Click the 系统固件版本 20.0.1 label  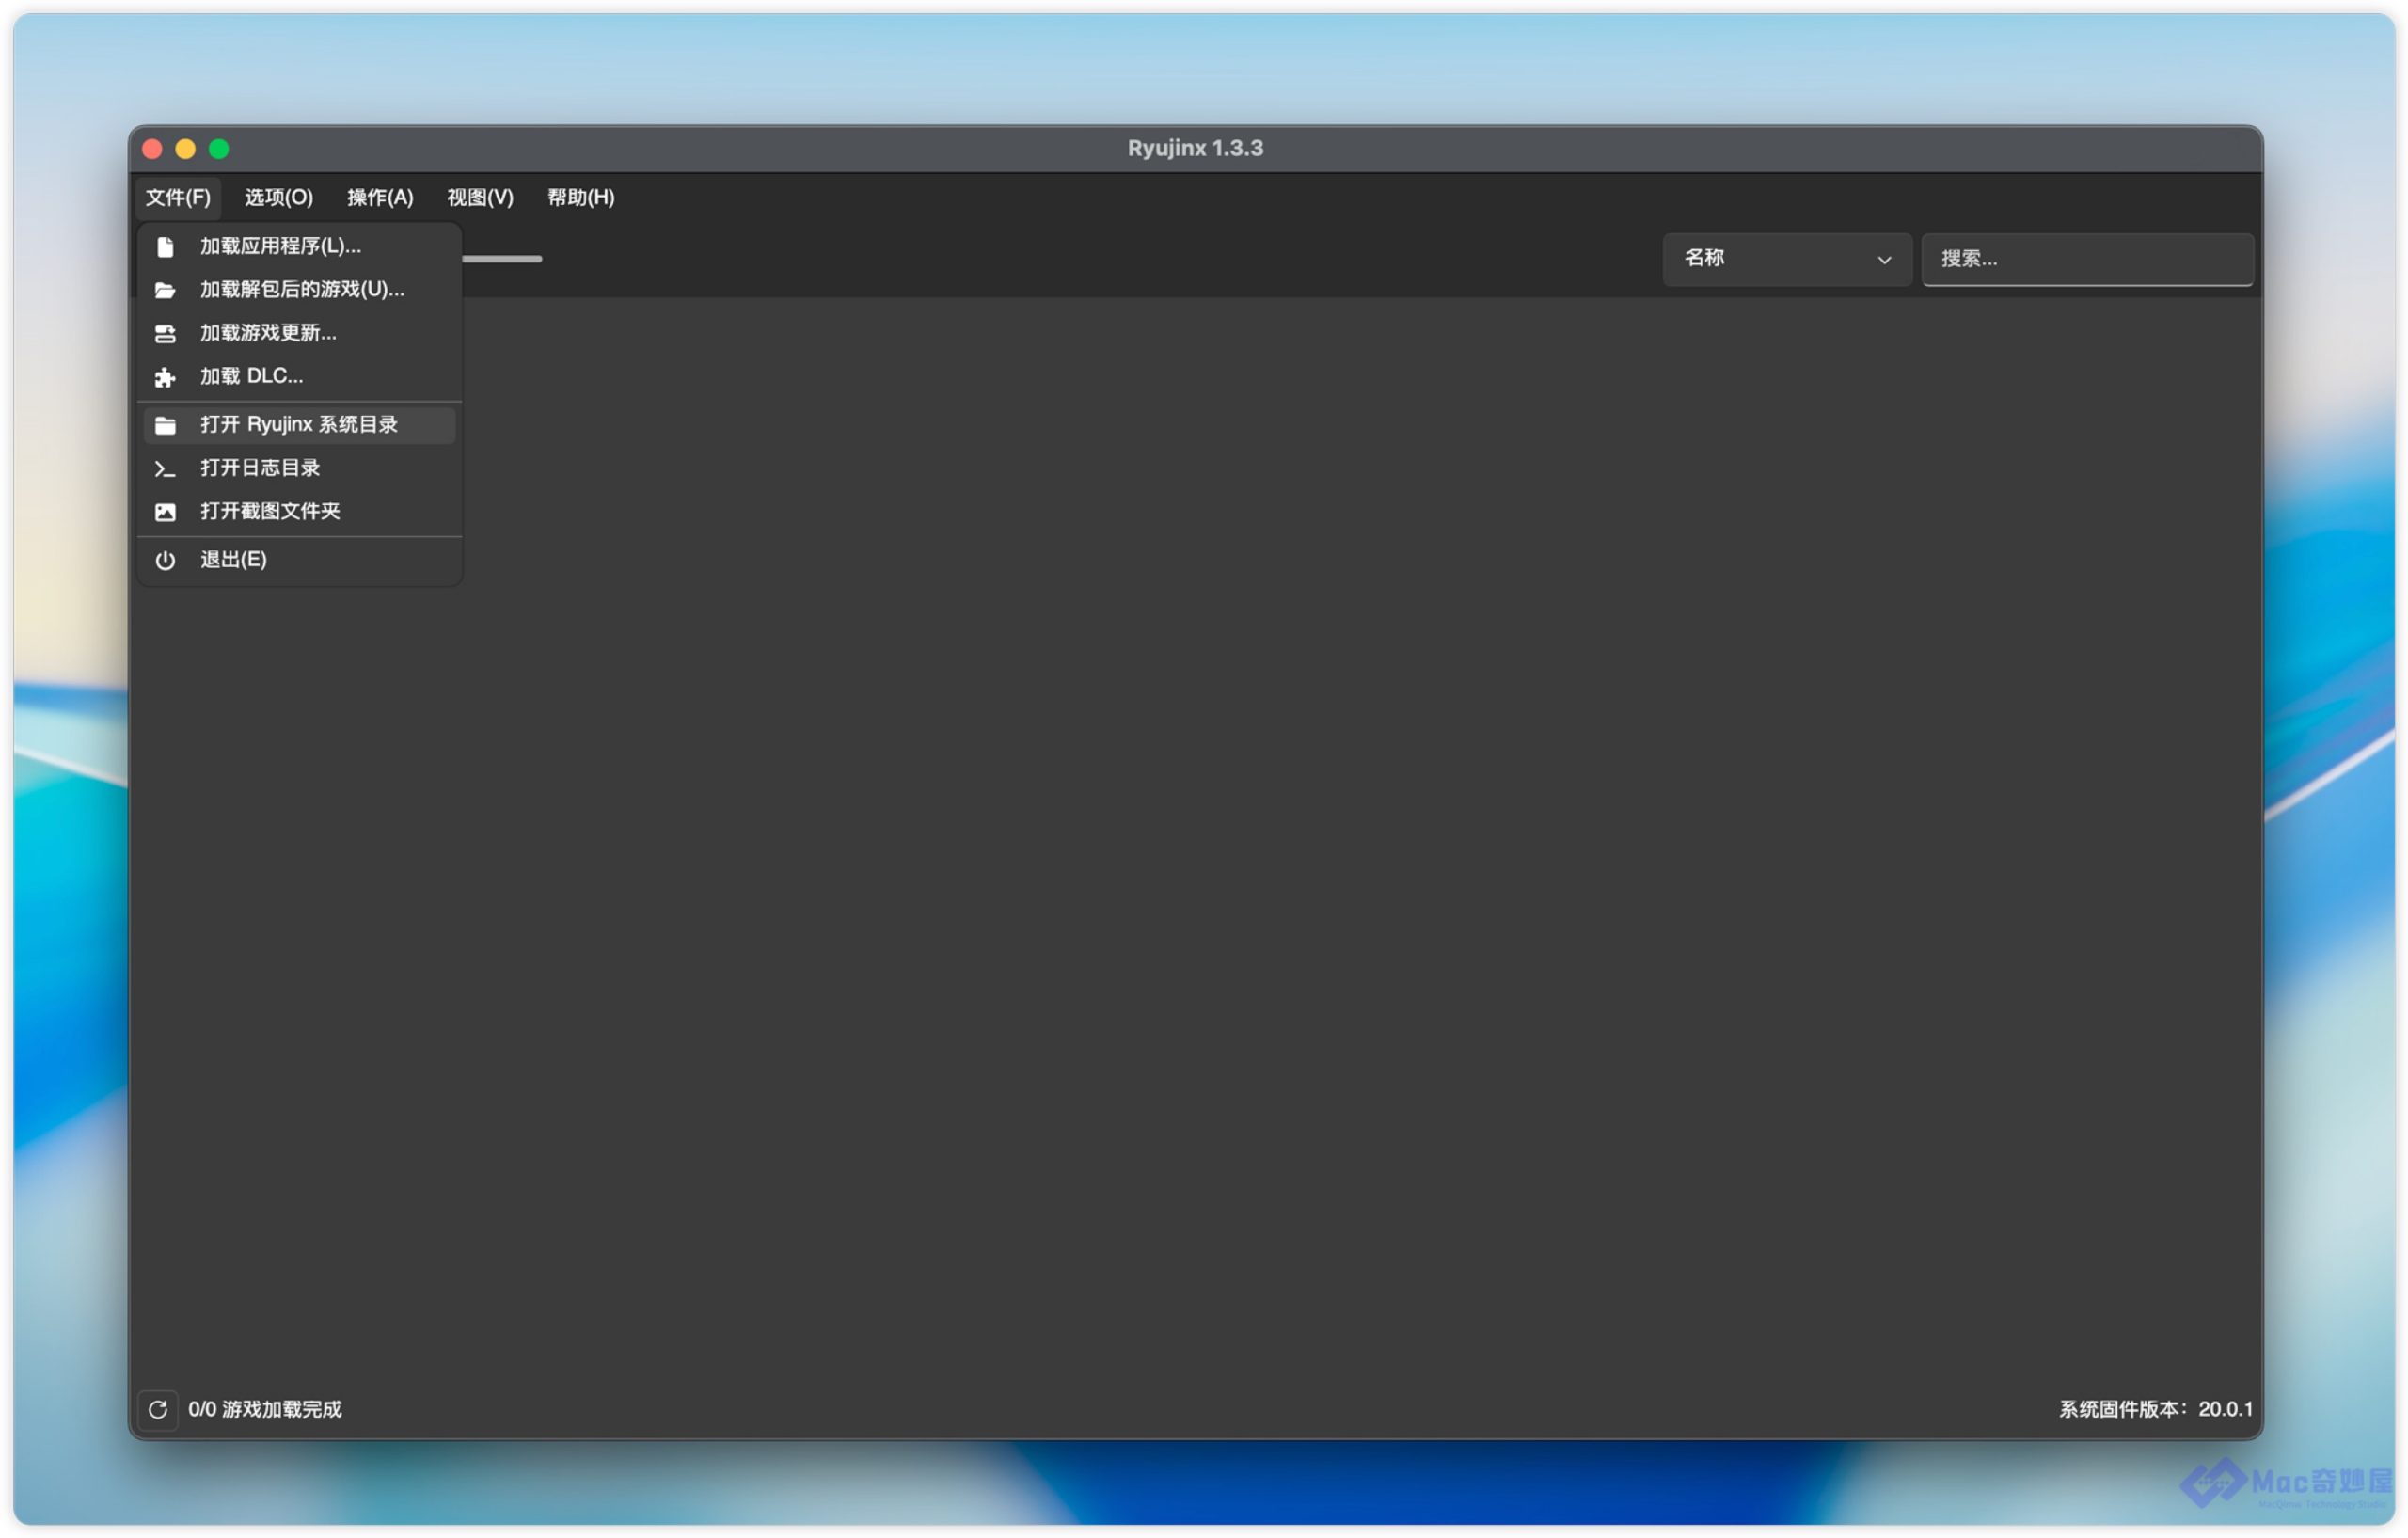pos(2154,1409)
